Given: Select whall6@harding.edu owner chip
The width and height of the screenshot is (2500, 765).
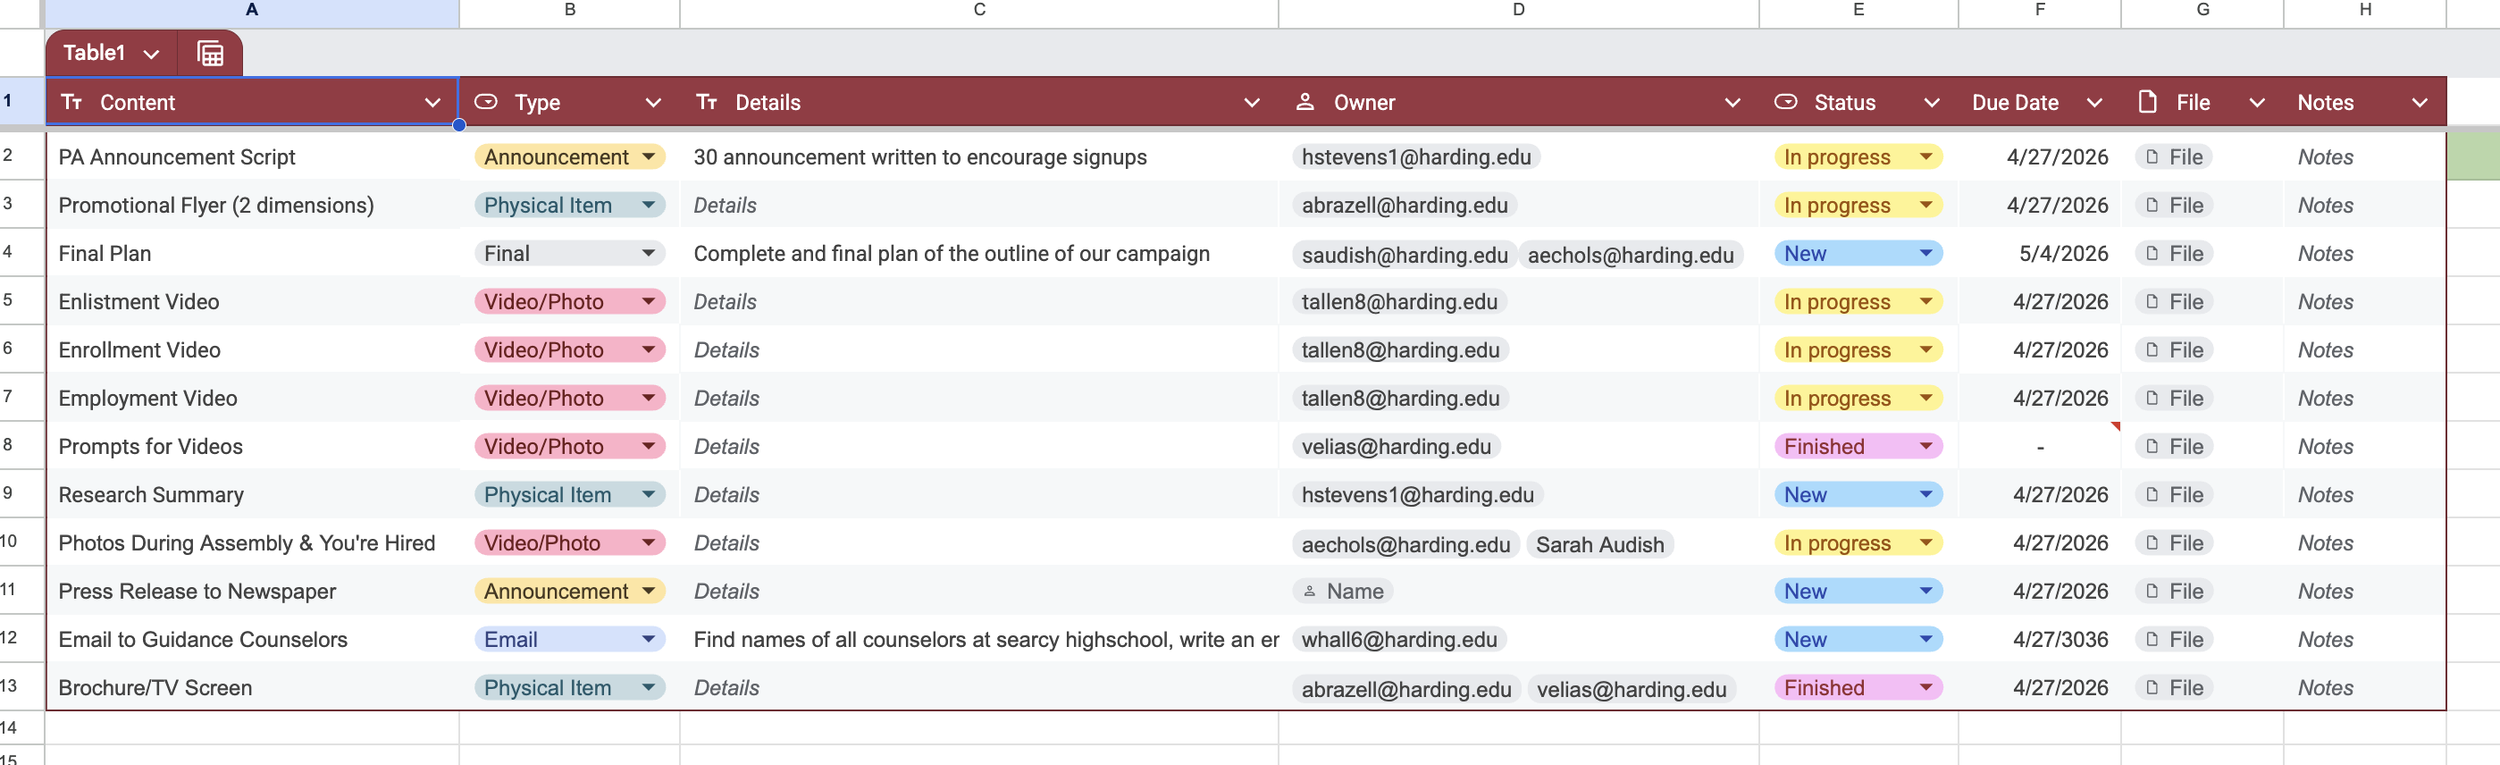Looking at the screenshot, I should (x=1399, y=640).
